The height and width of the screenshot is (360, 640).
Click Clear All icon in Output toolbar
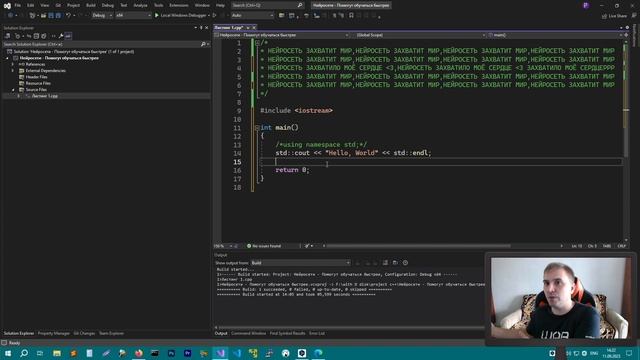point(385,263)
